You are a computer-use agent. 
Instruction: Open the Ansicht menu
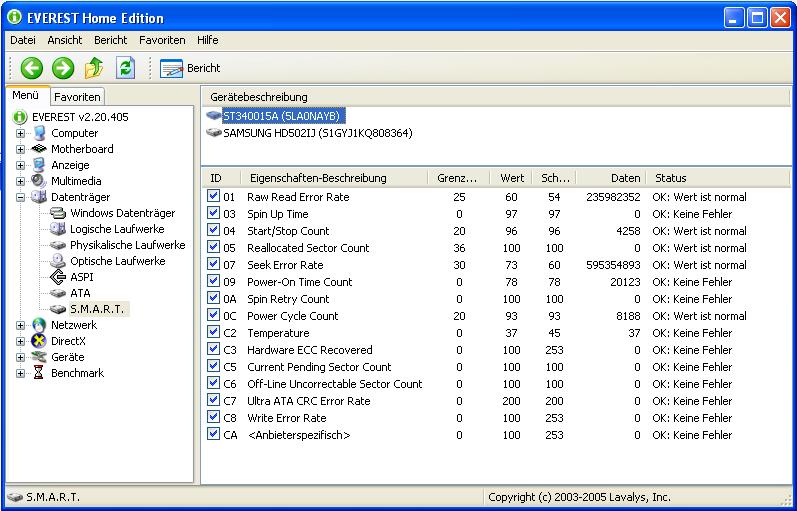click(x=65, y=40)
